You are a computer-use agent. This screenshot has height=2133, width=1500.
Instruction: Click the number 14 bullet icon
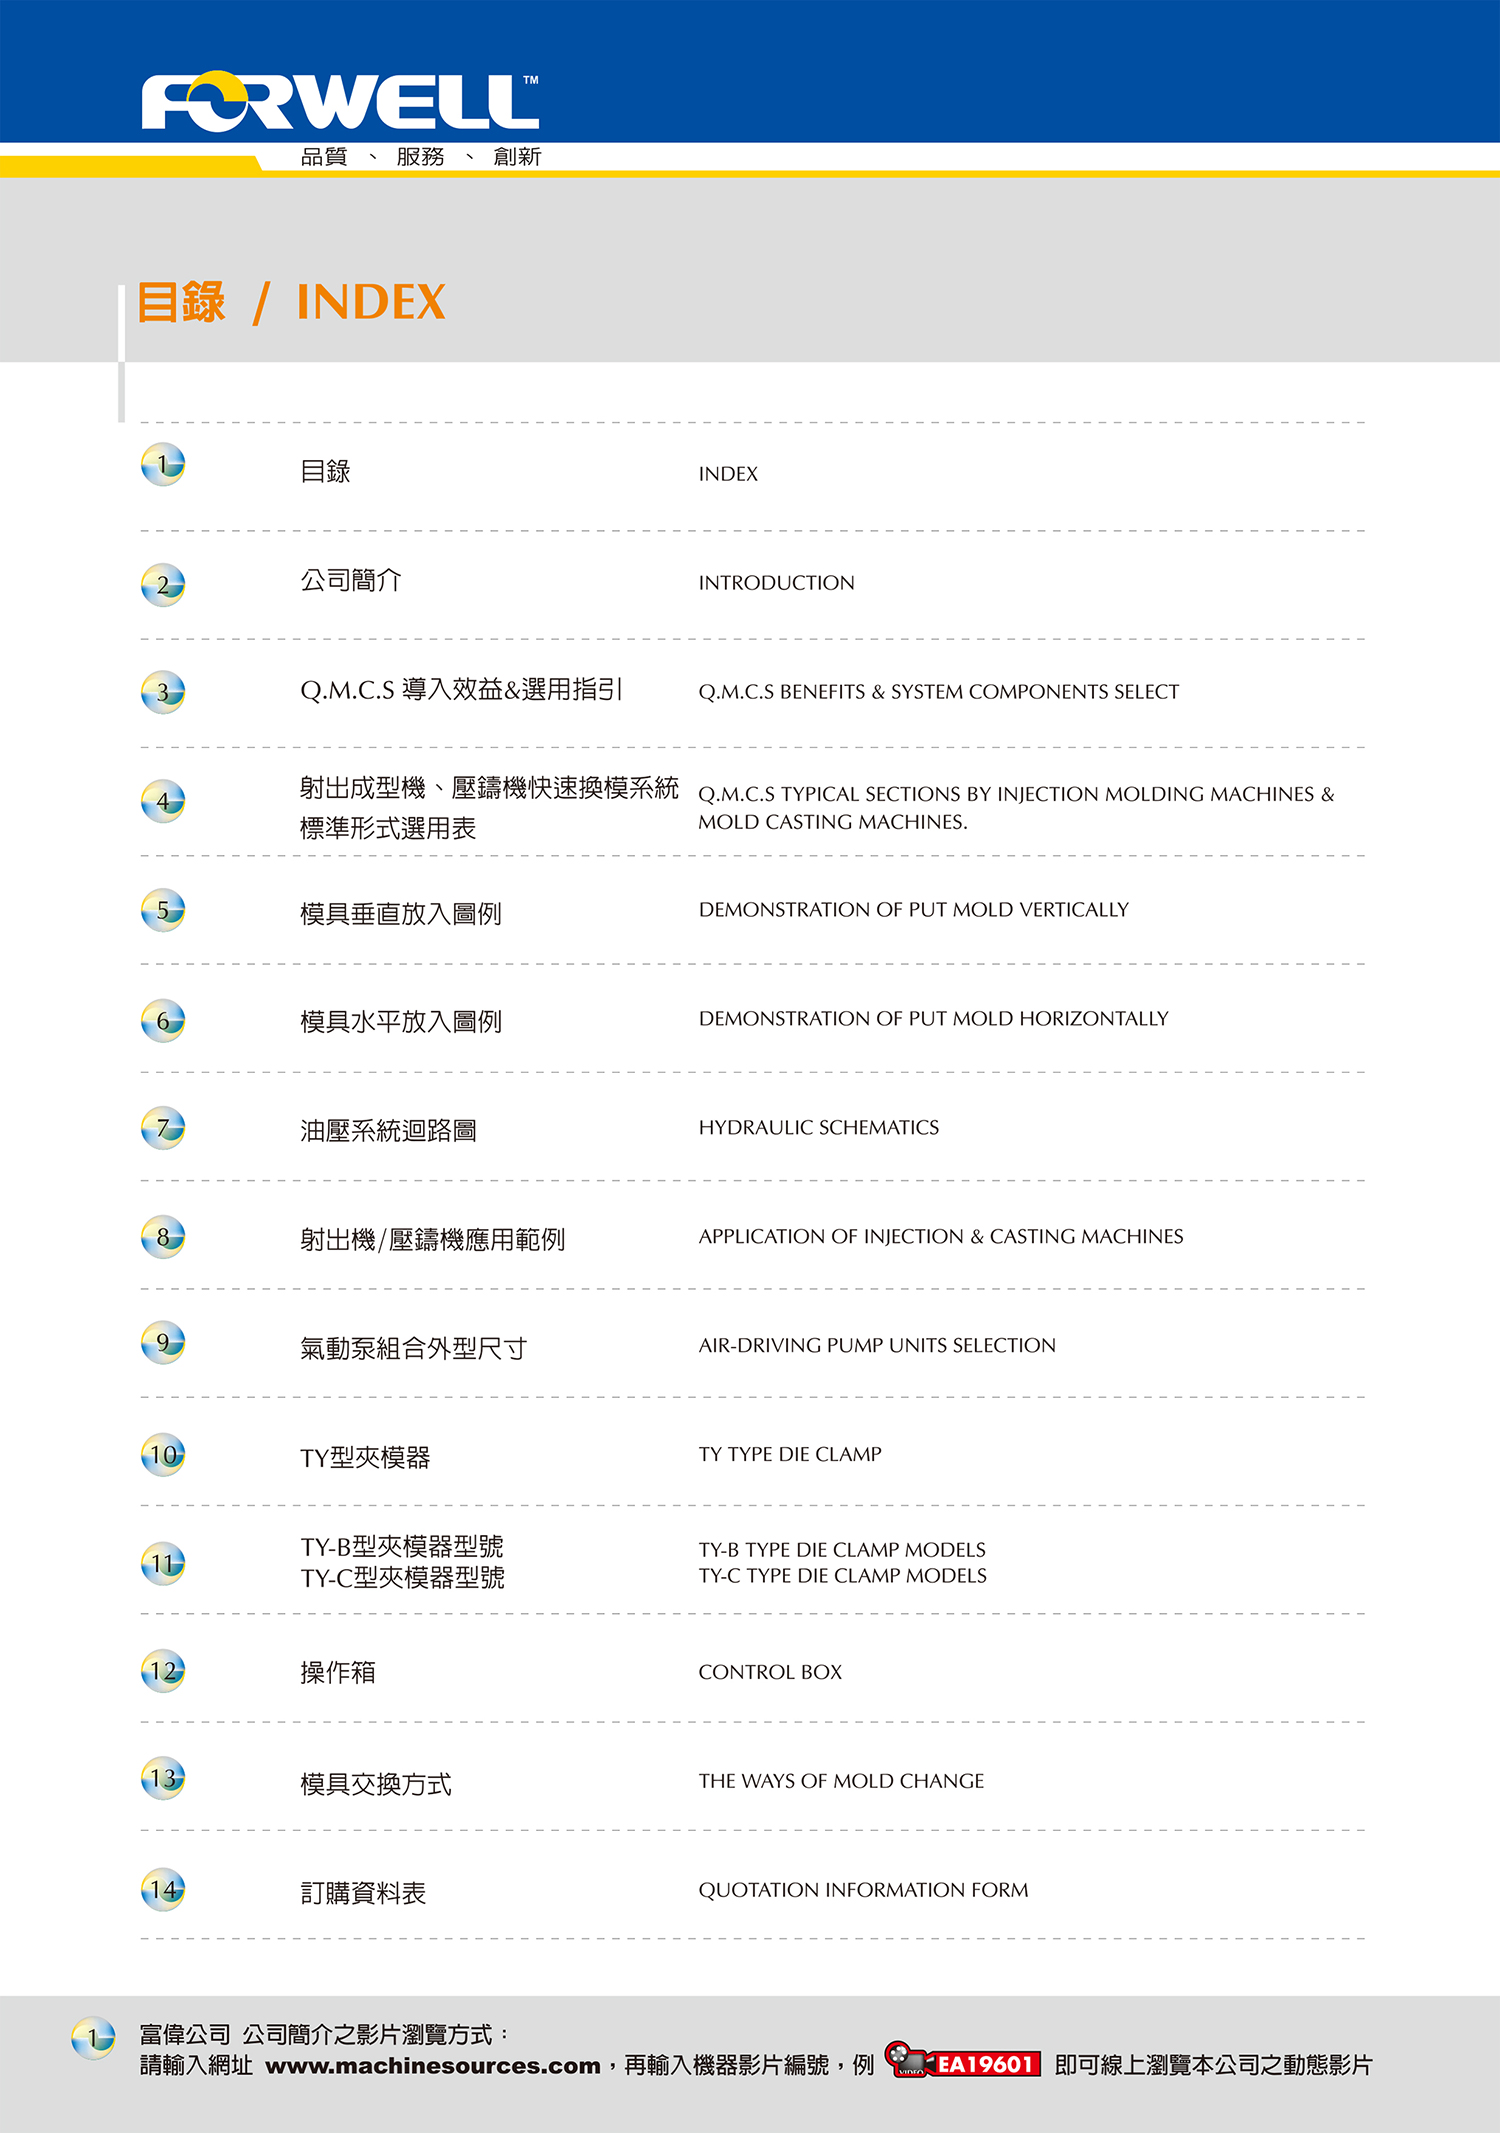click(163, 1889)
